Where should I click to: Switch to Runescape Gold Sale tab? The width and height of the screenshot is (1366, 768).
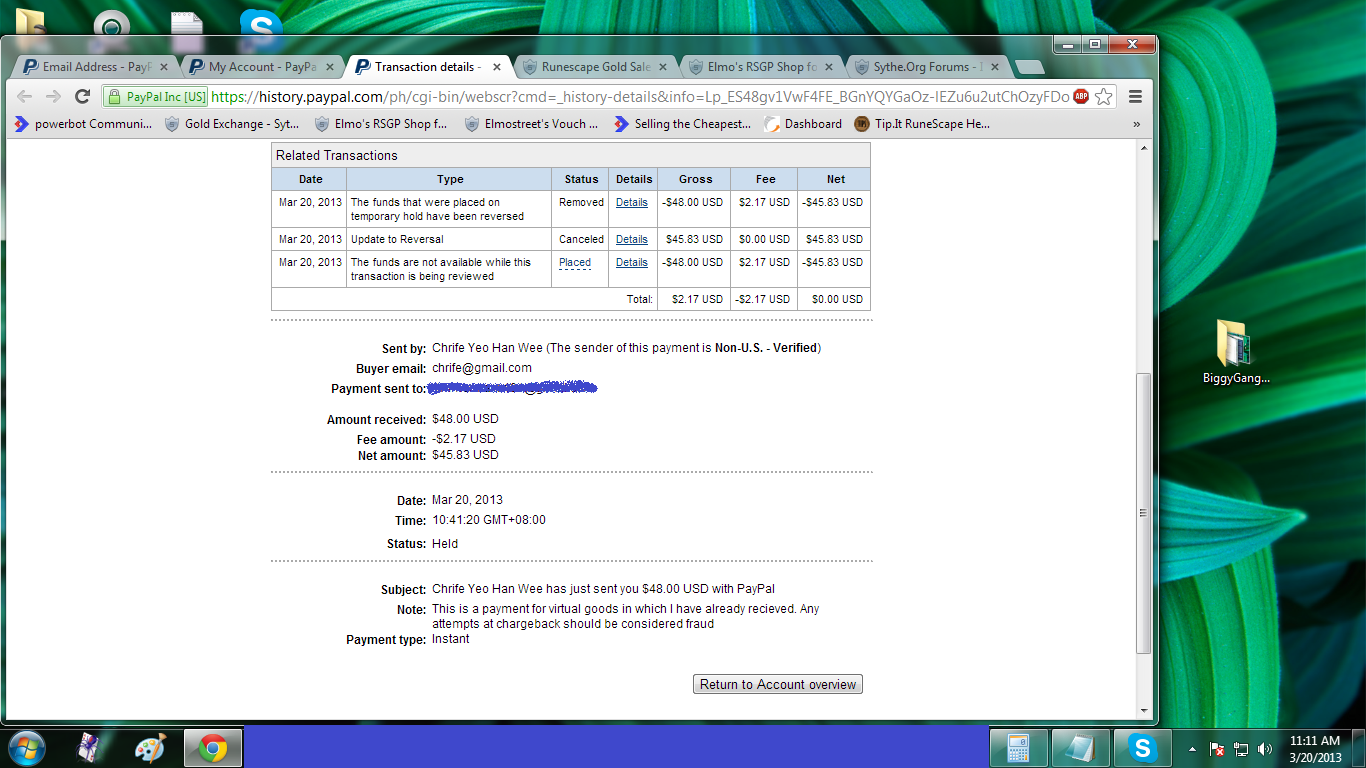[x=595, y=67]
